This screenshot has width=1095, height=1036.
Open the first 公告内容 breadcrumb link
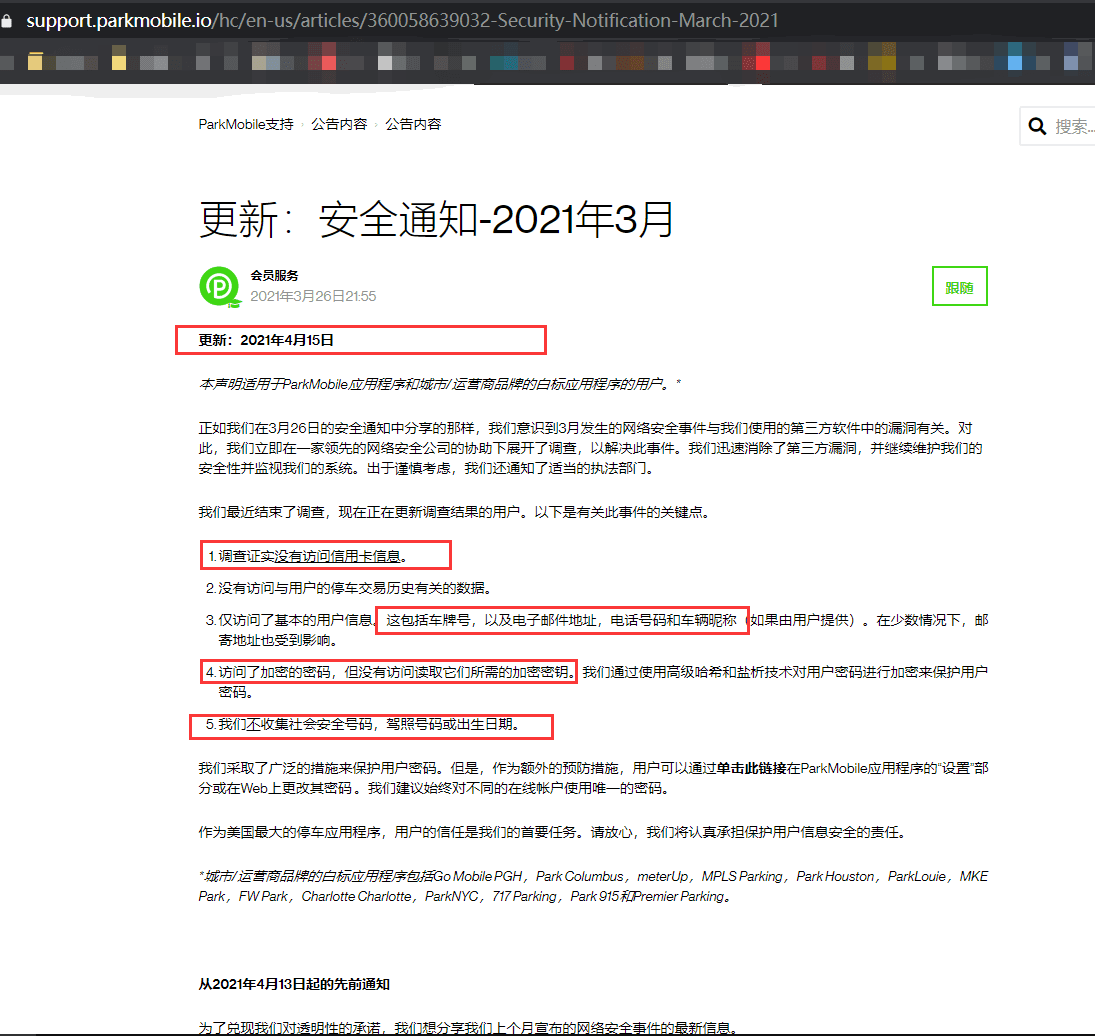[x=339, y=124]
